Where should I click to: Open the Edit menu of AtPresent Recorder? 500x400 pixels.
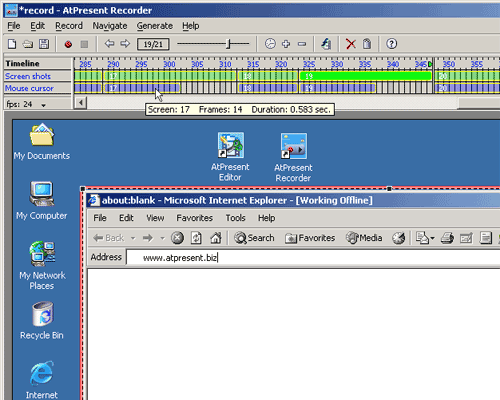tap(37, 26)
